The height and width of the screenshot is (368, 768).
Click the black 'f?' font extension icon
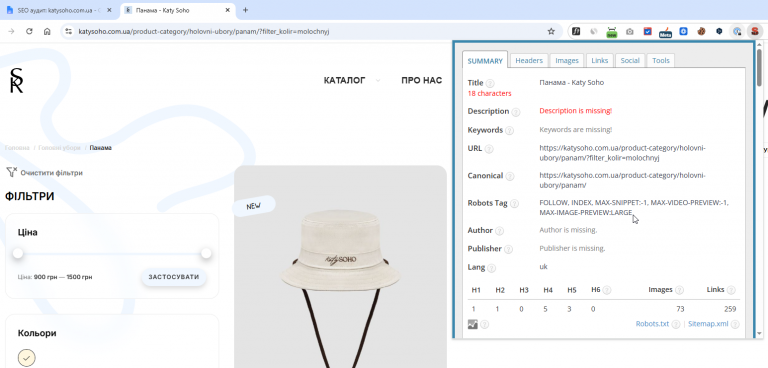tap(576, 31)
